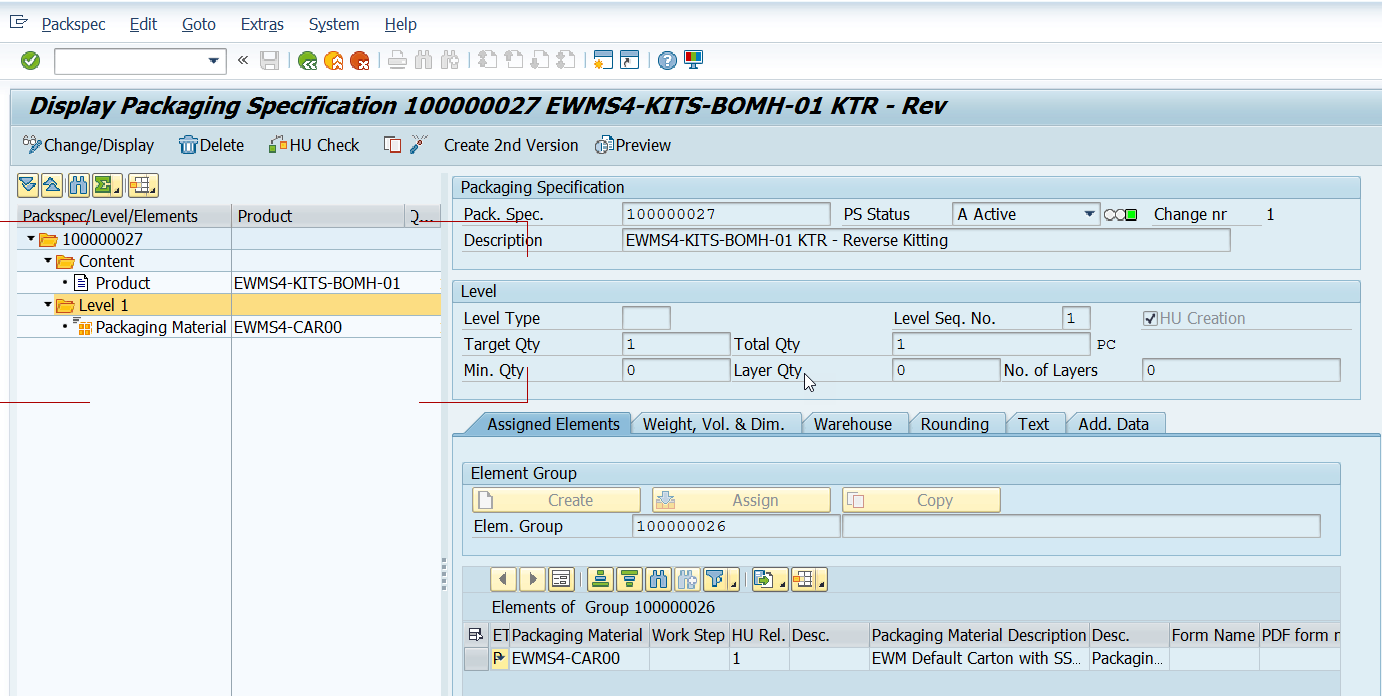
Task: Switch to the Warehouse tab
Action: 853,424
